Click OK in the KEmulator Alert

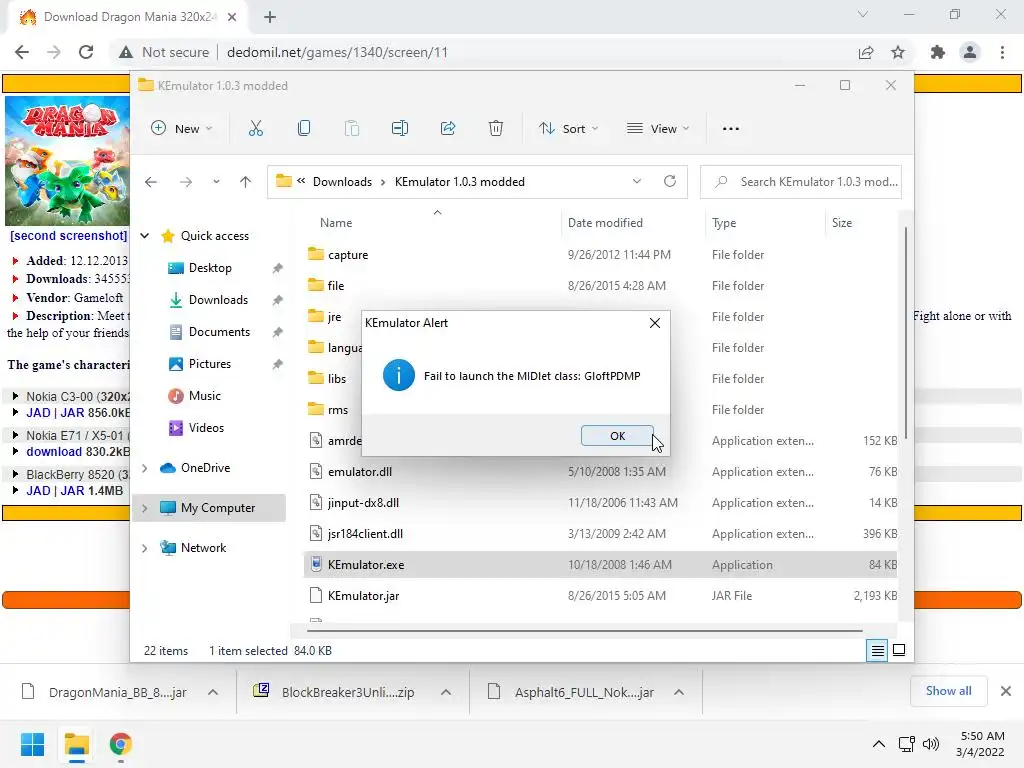point(617,436)
